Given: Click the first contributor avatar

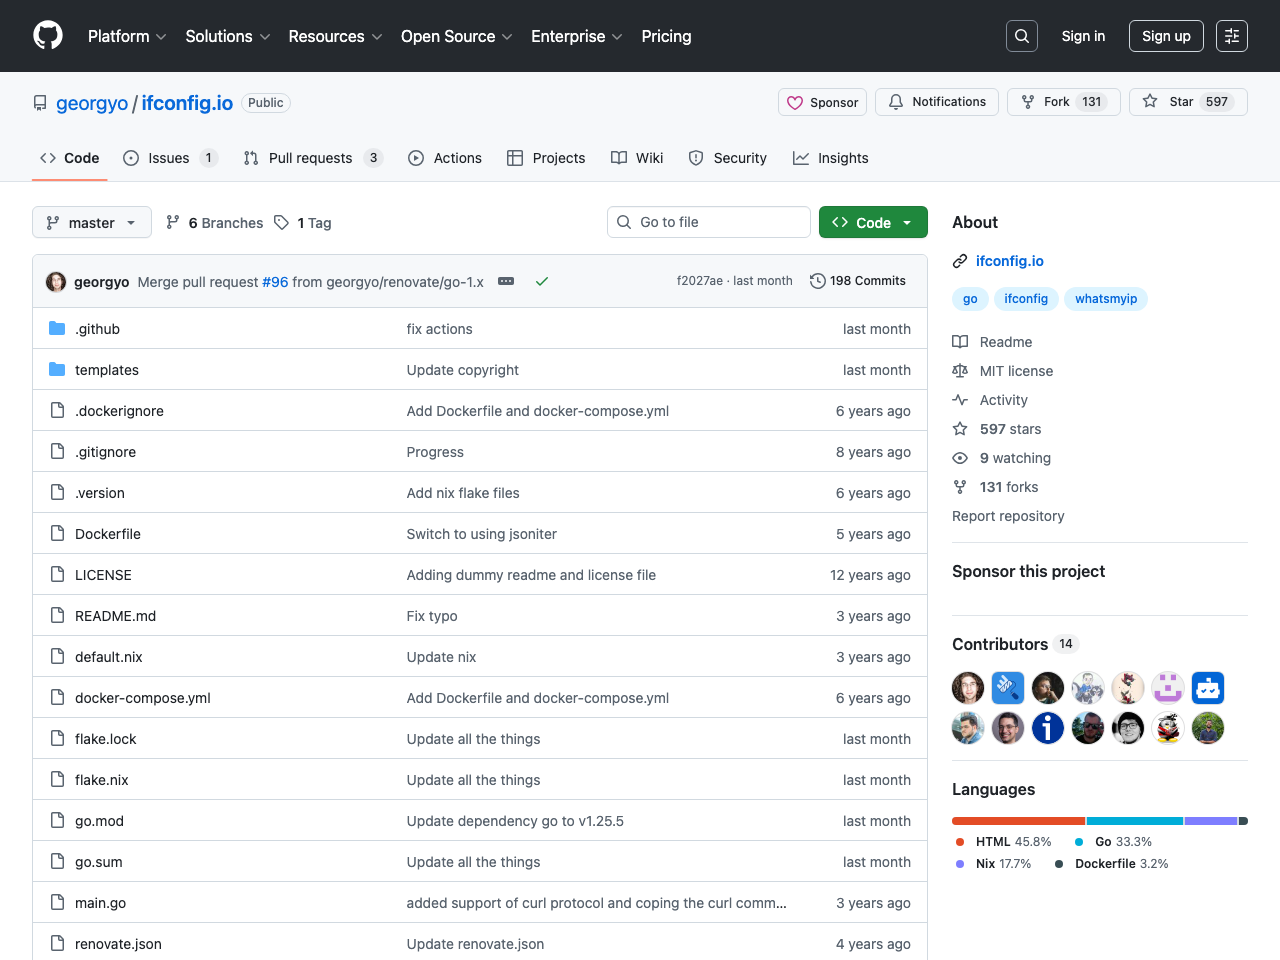Looking at the screenshot, I should pyautogui.click(x=968, y=688).
